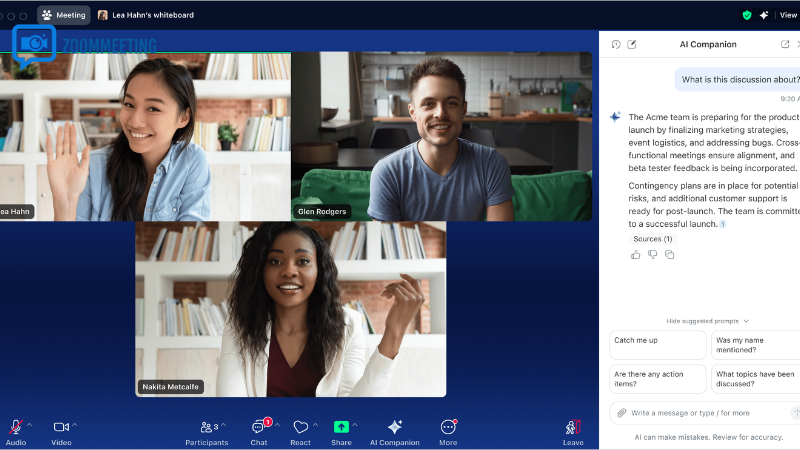Collapse Hide suggested prompts

pyautogui.click(x=707, y=321)
